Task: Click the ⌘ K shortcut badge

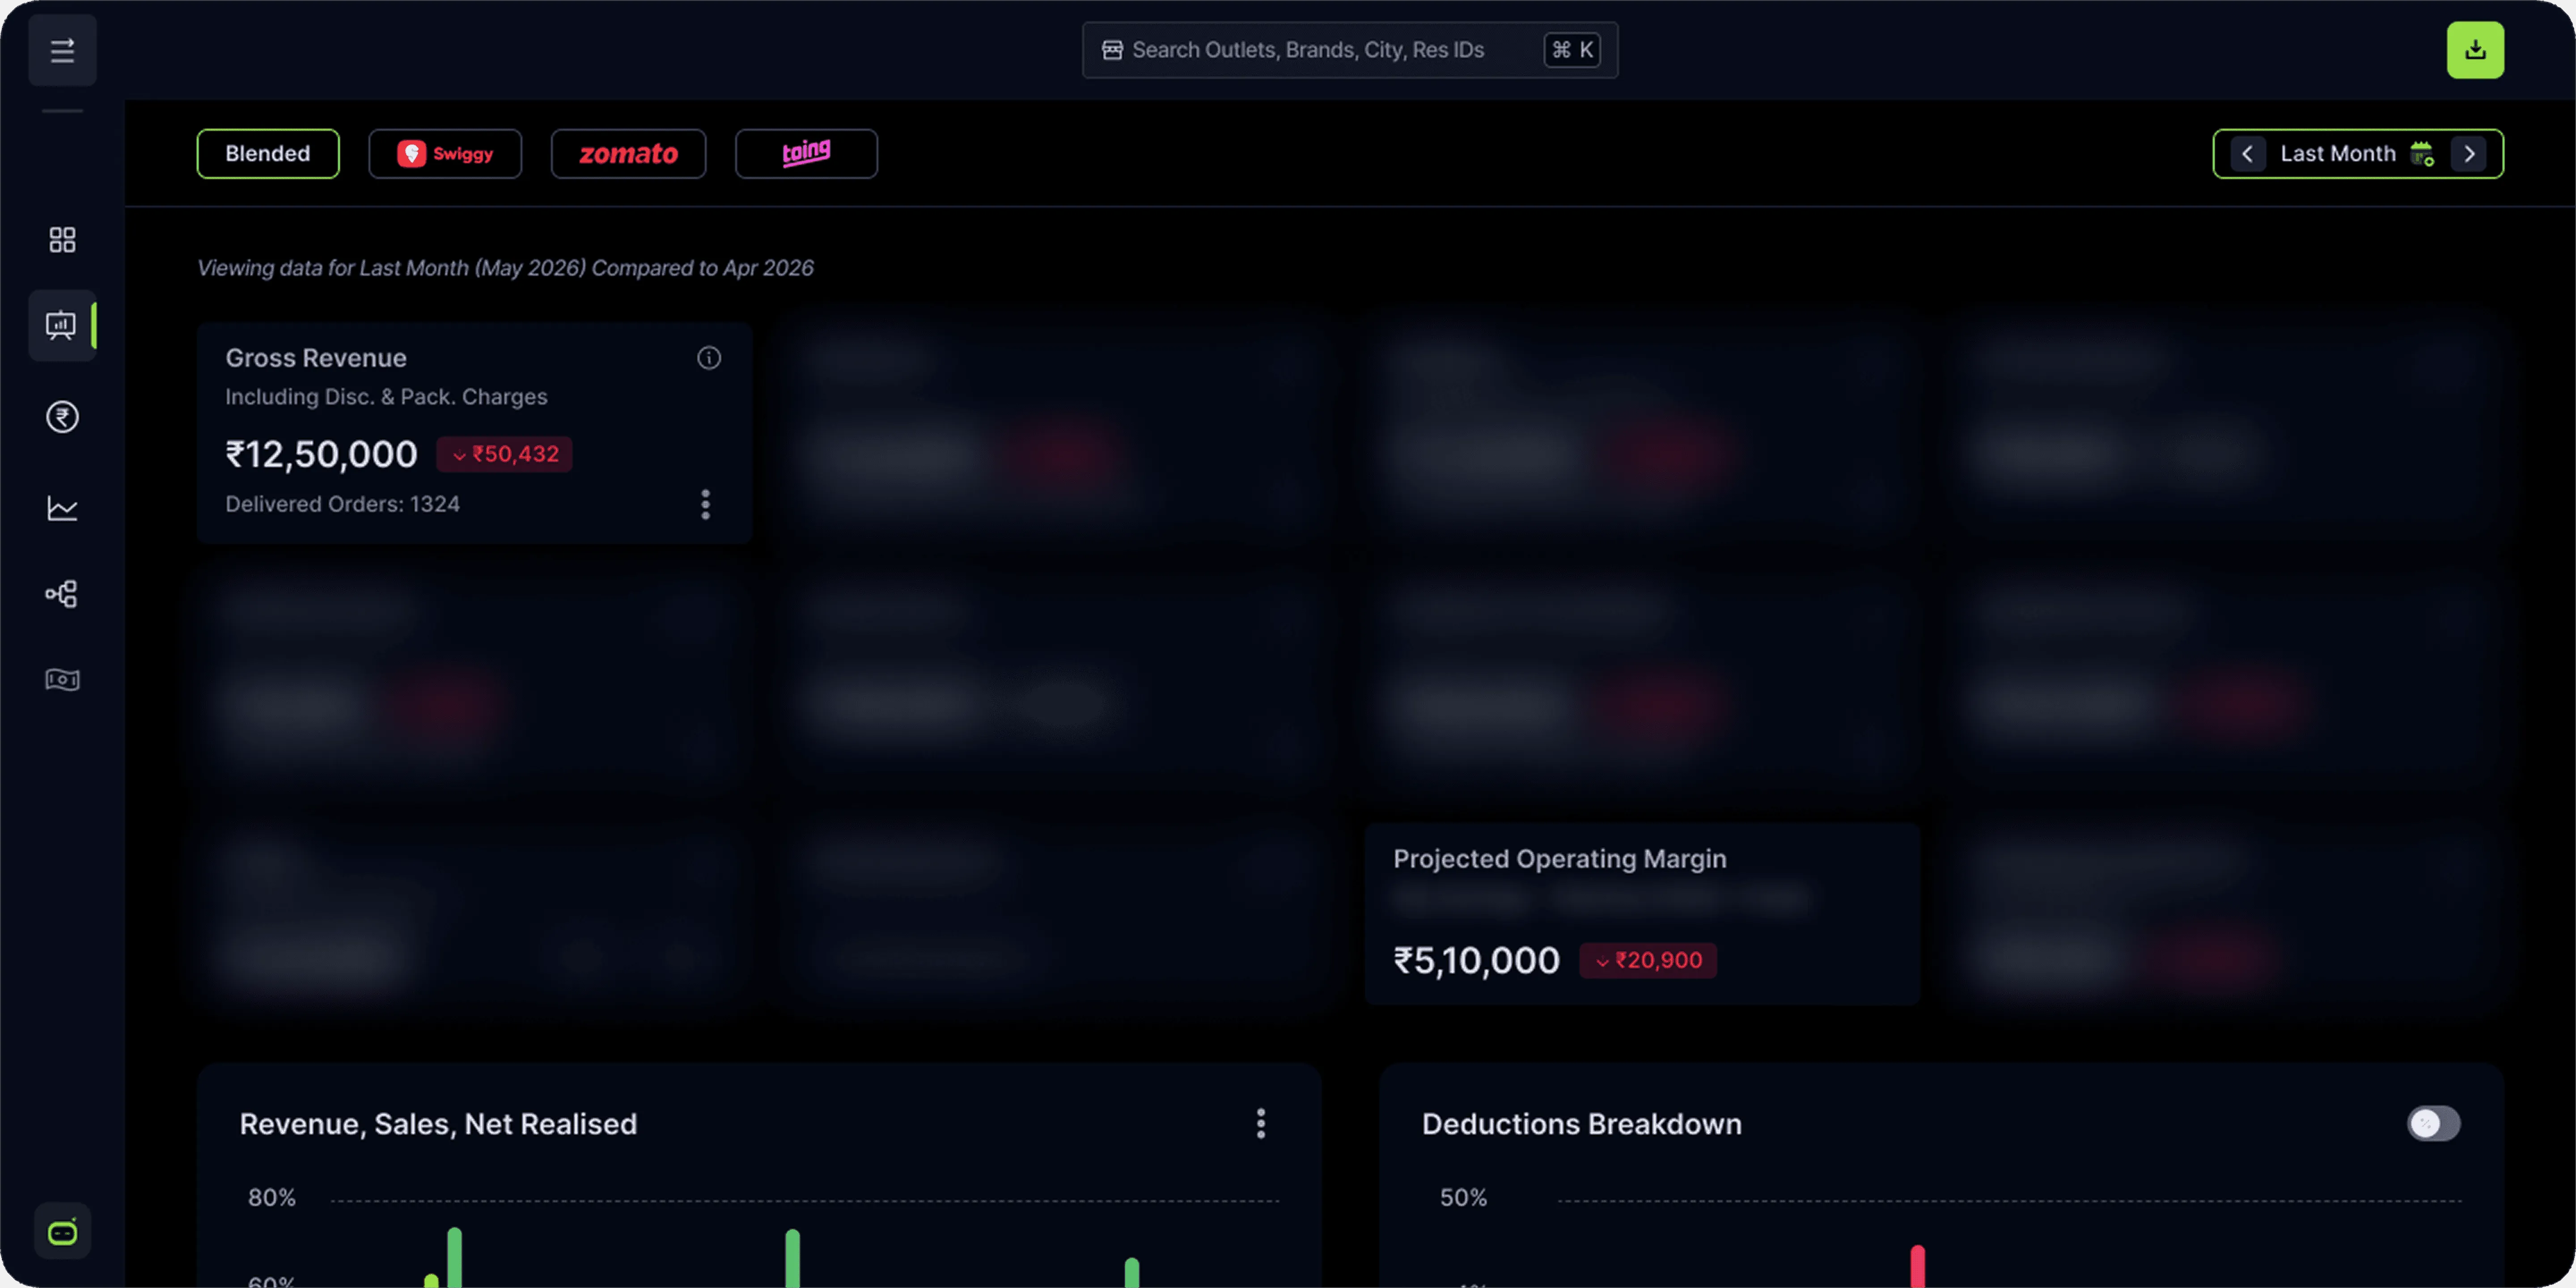Action: (1572, 50)
